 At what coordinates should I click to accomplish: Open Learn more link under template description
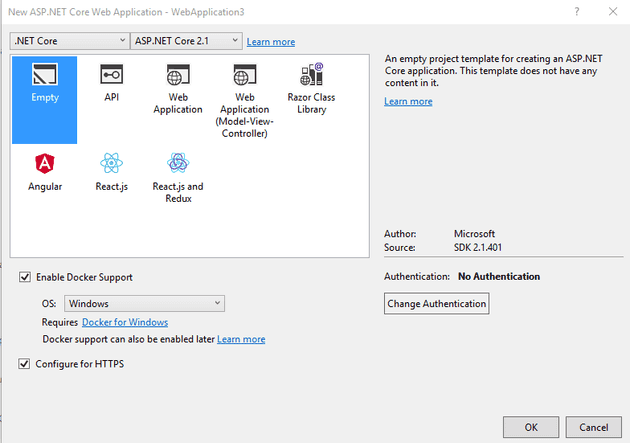408,101
